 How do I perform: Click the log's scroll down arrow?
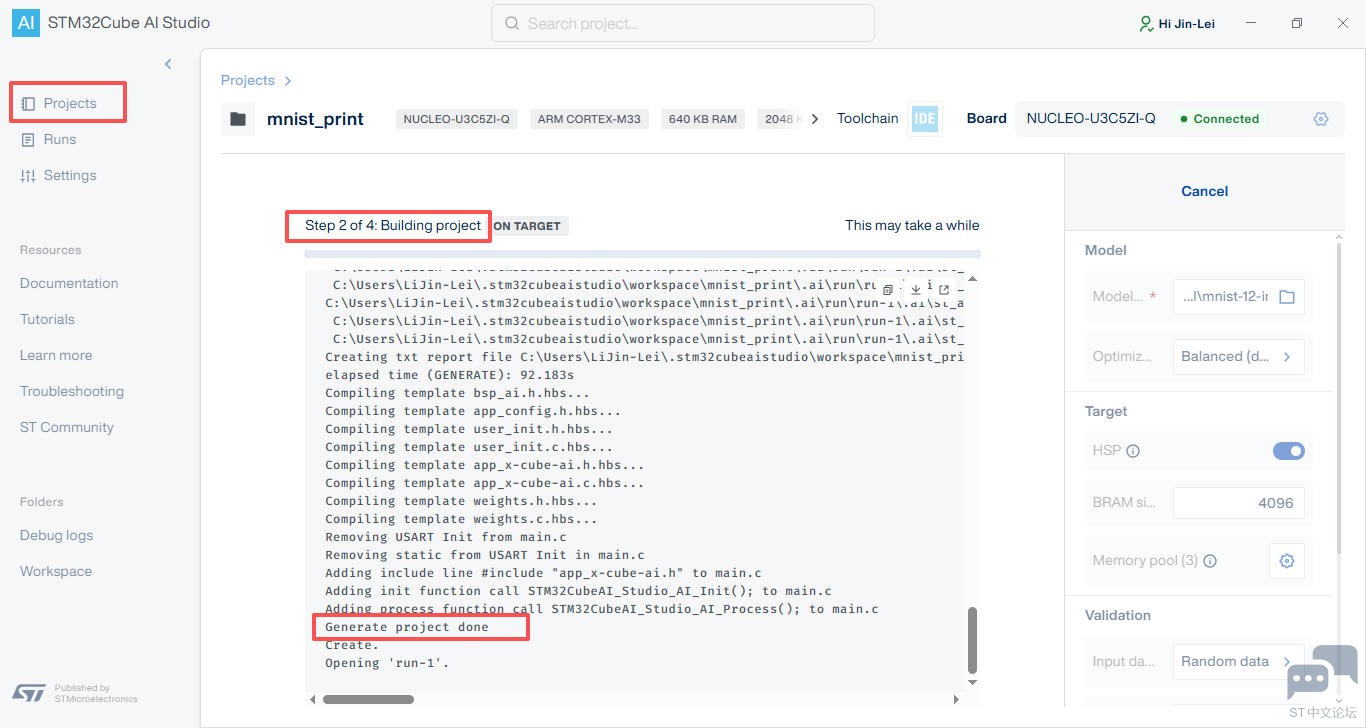pos(972,682)
